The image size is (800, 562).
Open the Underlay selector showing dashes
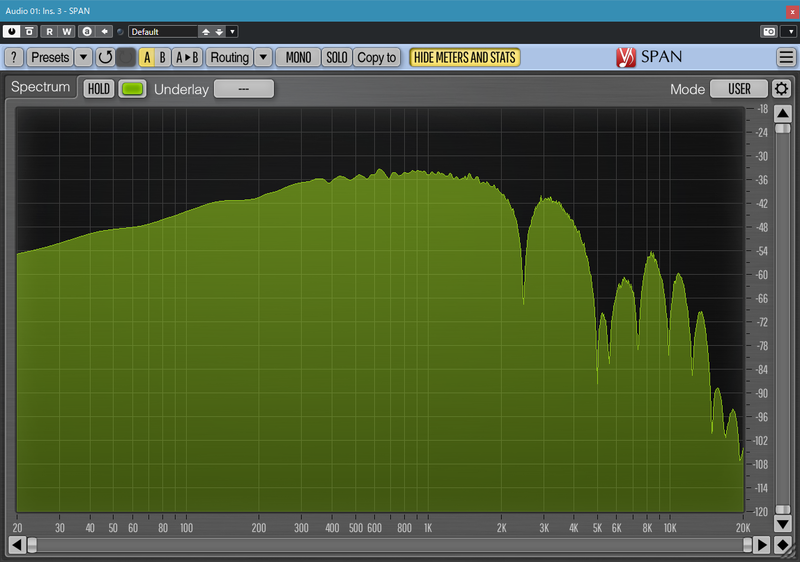(244, 89)
